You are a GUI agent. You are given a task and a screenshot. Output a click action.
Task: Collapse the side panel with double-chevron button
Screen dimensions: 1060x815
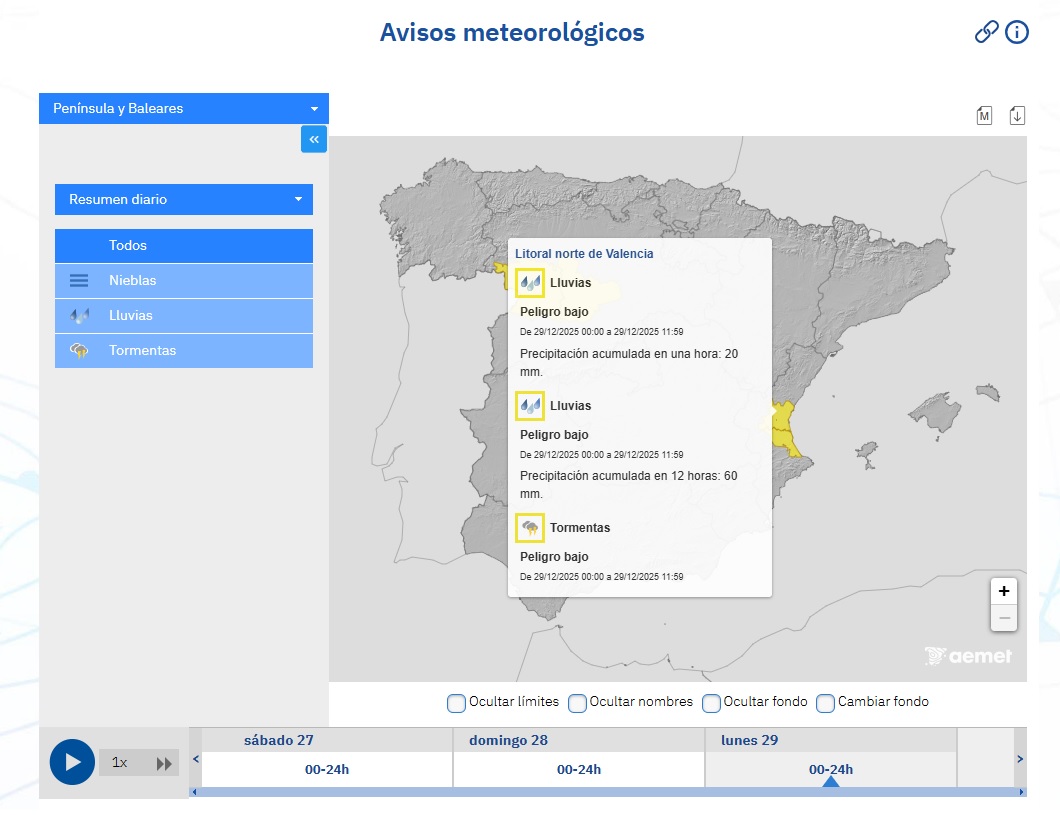(314, 139)
